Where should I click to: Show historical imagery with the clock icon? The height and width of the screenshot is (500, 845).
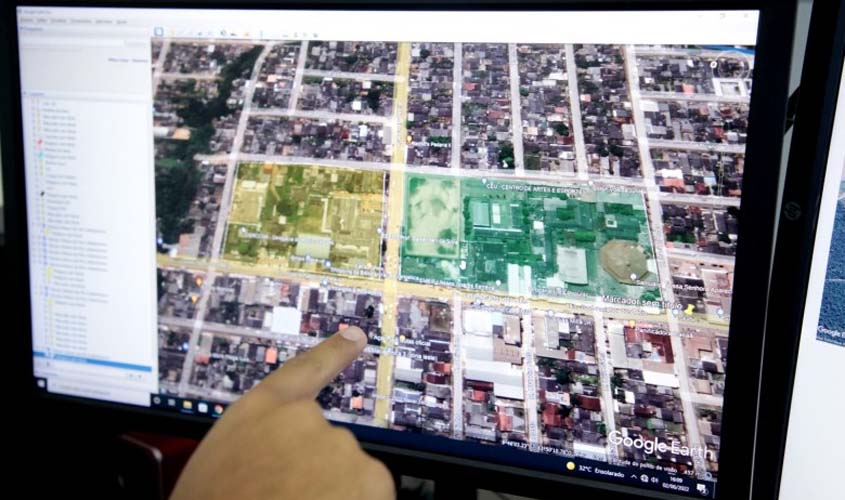[x=223, y=33]
